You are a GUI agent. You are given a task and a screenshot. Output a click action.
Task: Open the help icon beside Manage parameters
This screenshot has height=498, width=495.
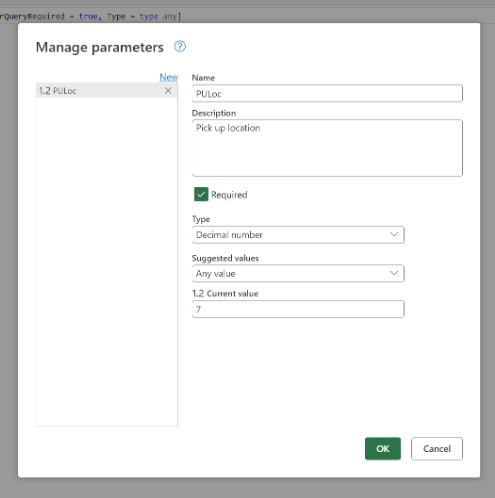click(180, 47)
